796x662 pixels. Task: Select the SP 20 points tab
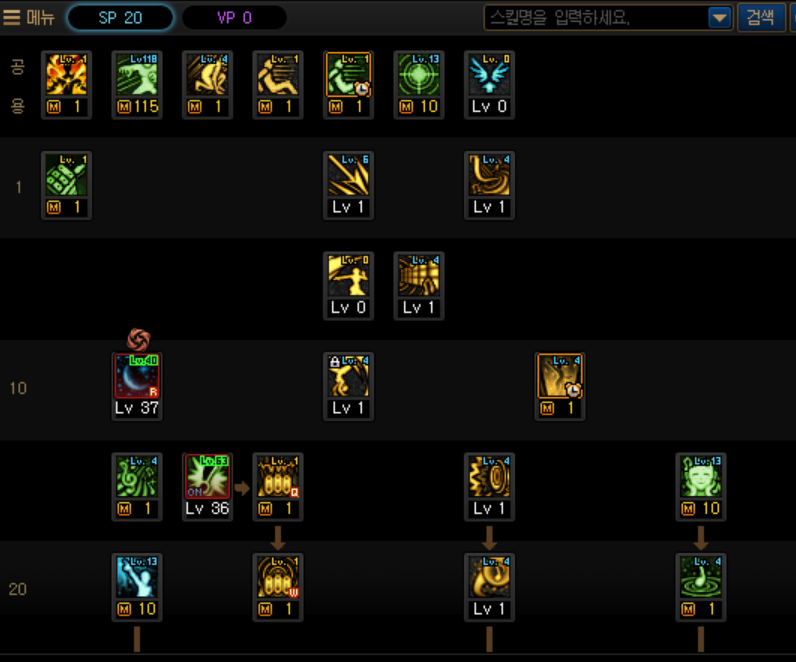pyautogui.click(x=120, y=18)
